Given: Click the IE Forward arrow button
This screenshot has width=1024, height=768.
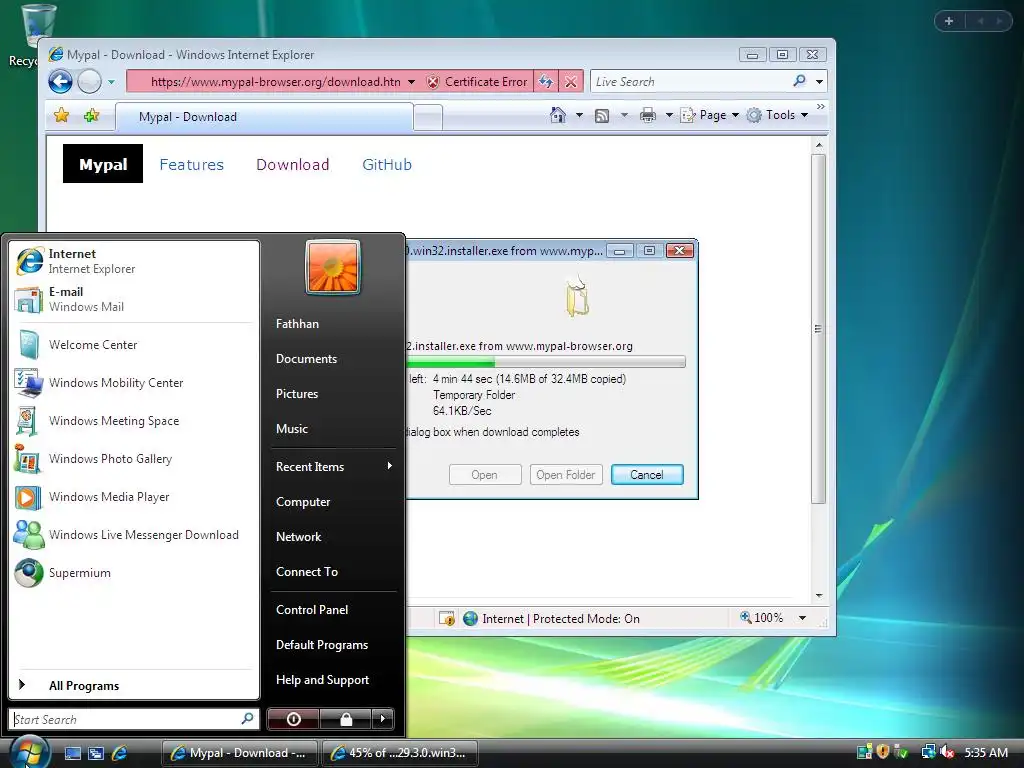Looking at the screenshot, I should tap(89, 82).
